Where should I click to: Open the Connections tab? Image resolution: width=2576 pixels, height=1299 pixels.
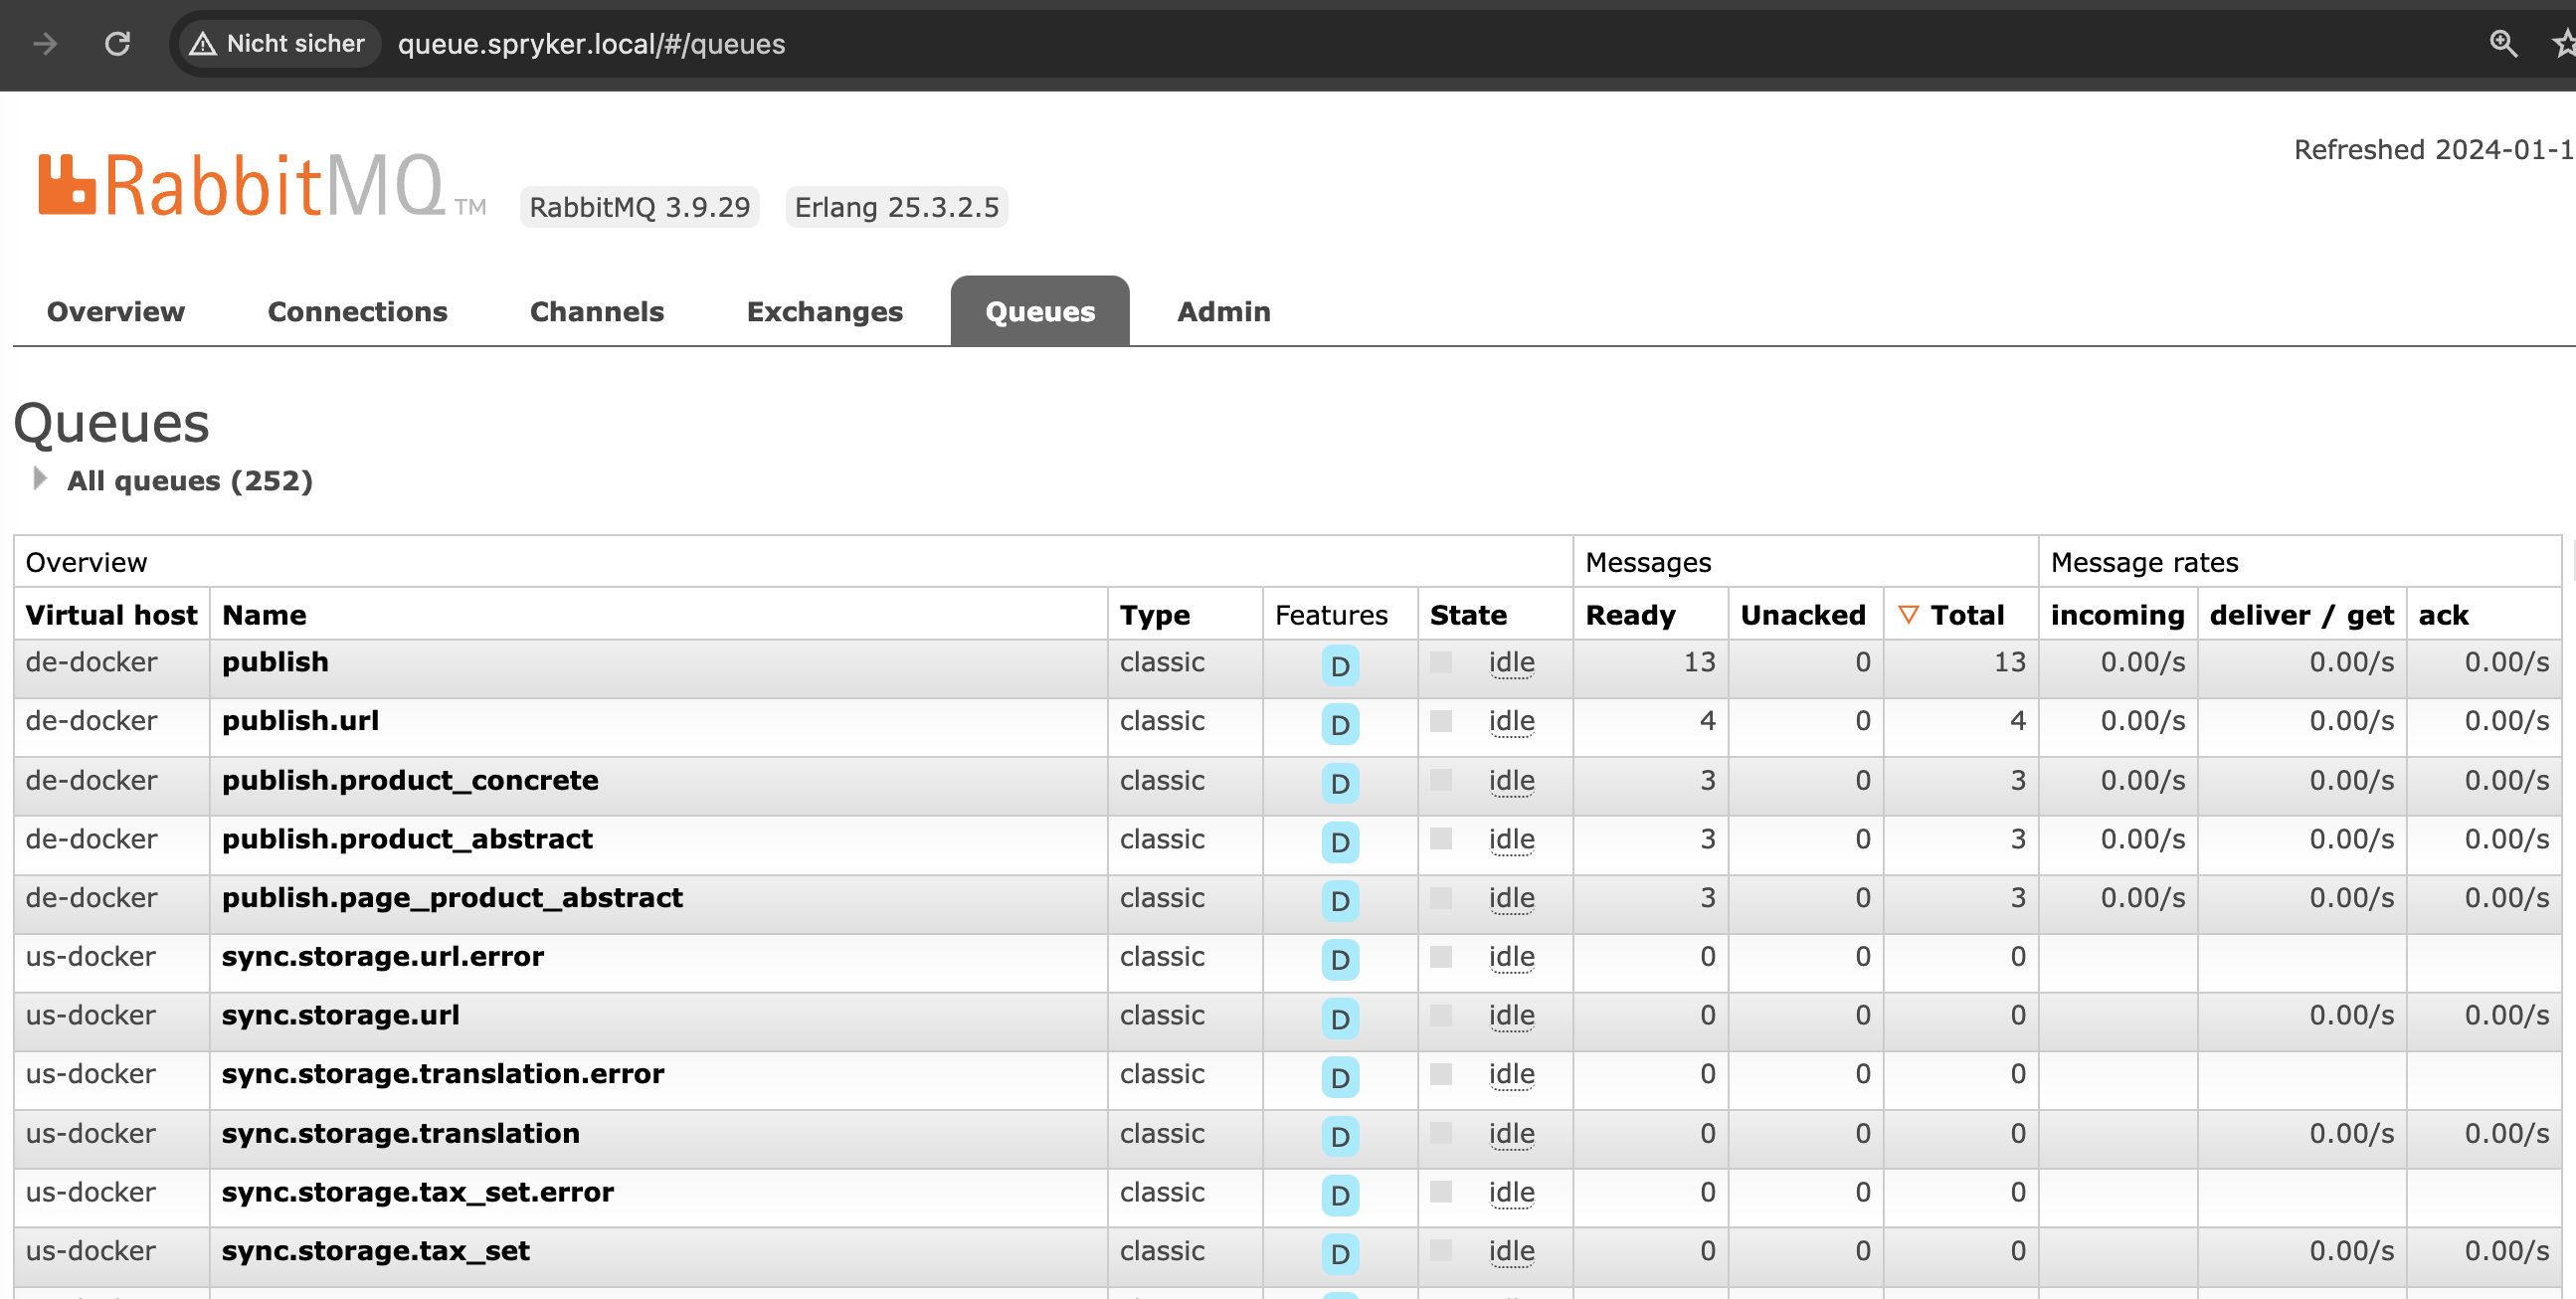[x=357, y=312]
